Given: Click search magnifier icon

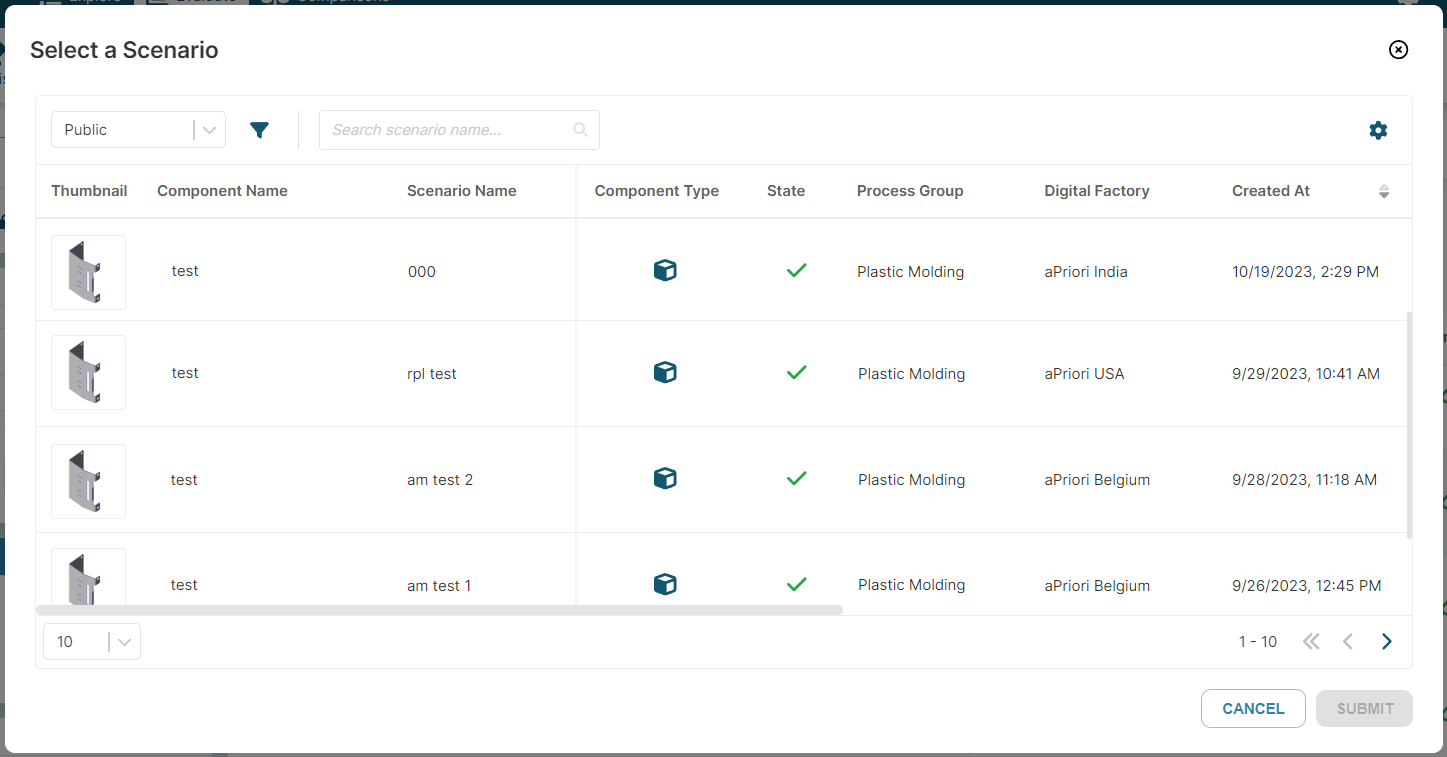Looking at the screenshot, I should (x=580, y=130).
